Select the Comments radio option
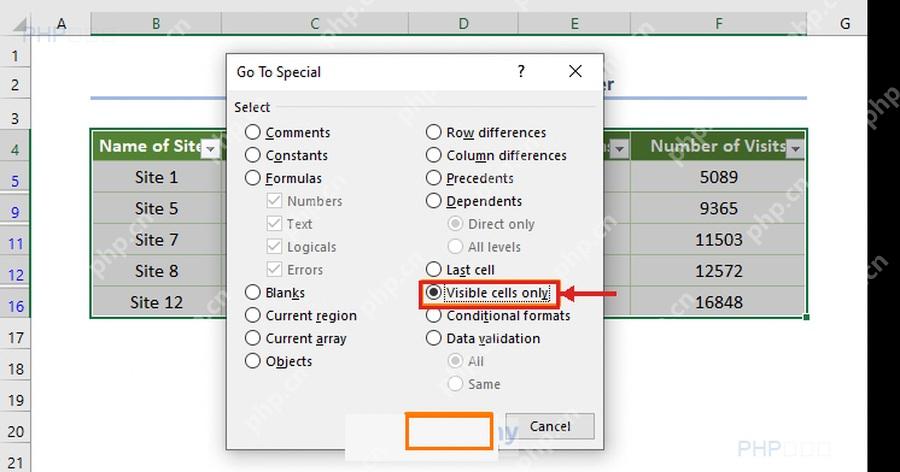The image size is (900, 472). coord(288,133)
